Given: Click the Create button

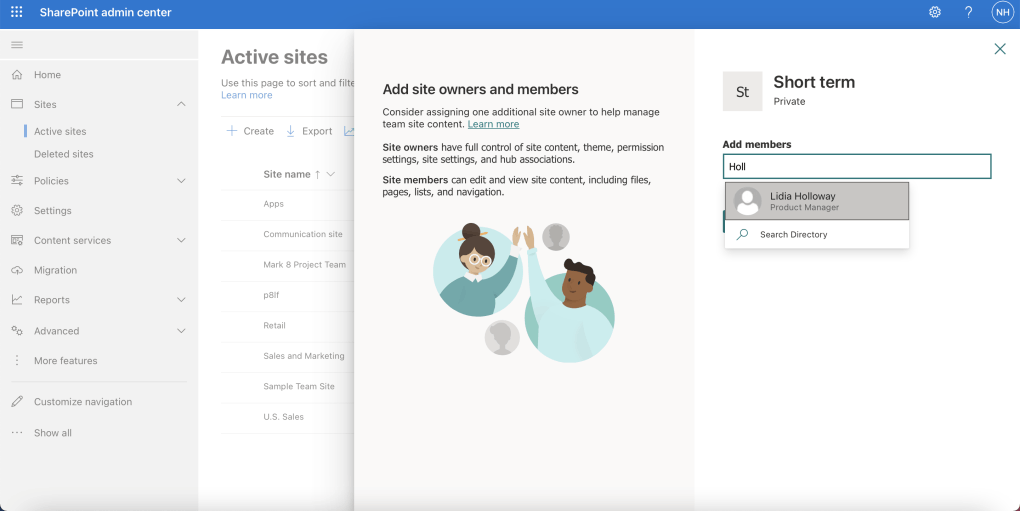Looking at the screenshot, I should click(x=250, y=131).
